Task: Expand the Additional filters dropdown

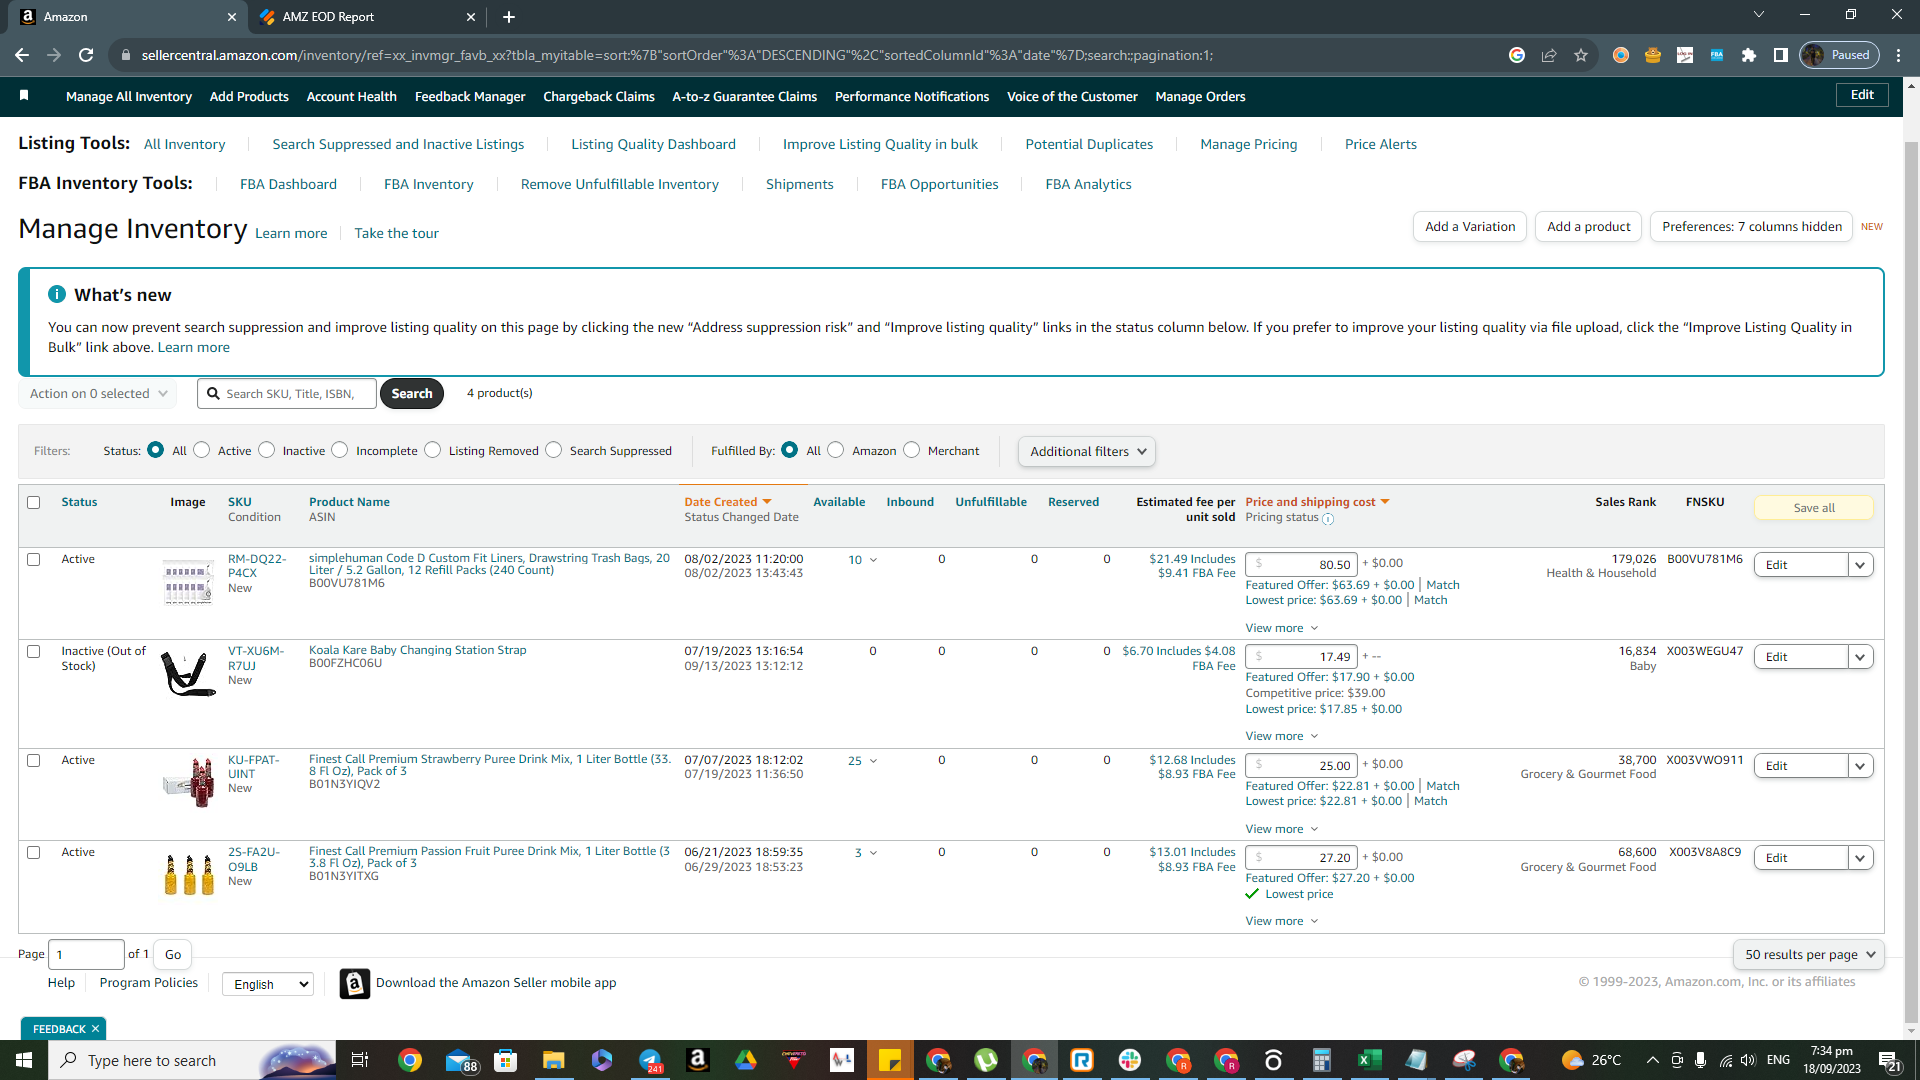Action: [1087, 451]
